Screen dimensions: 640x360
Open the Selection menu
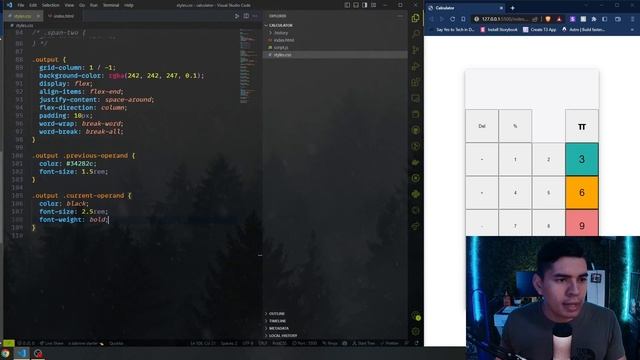[x=51, y=5]
